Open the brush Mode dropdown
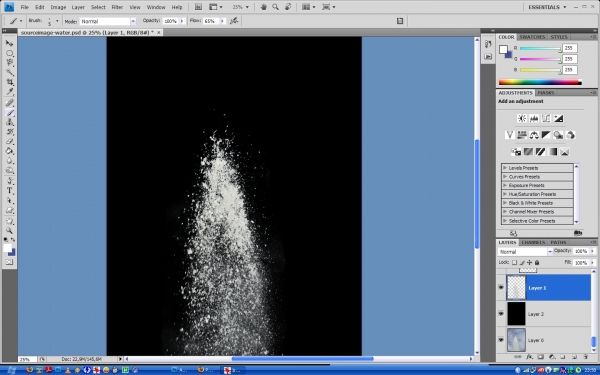The image size is (600, 375). pos(108,21)
